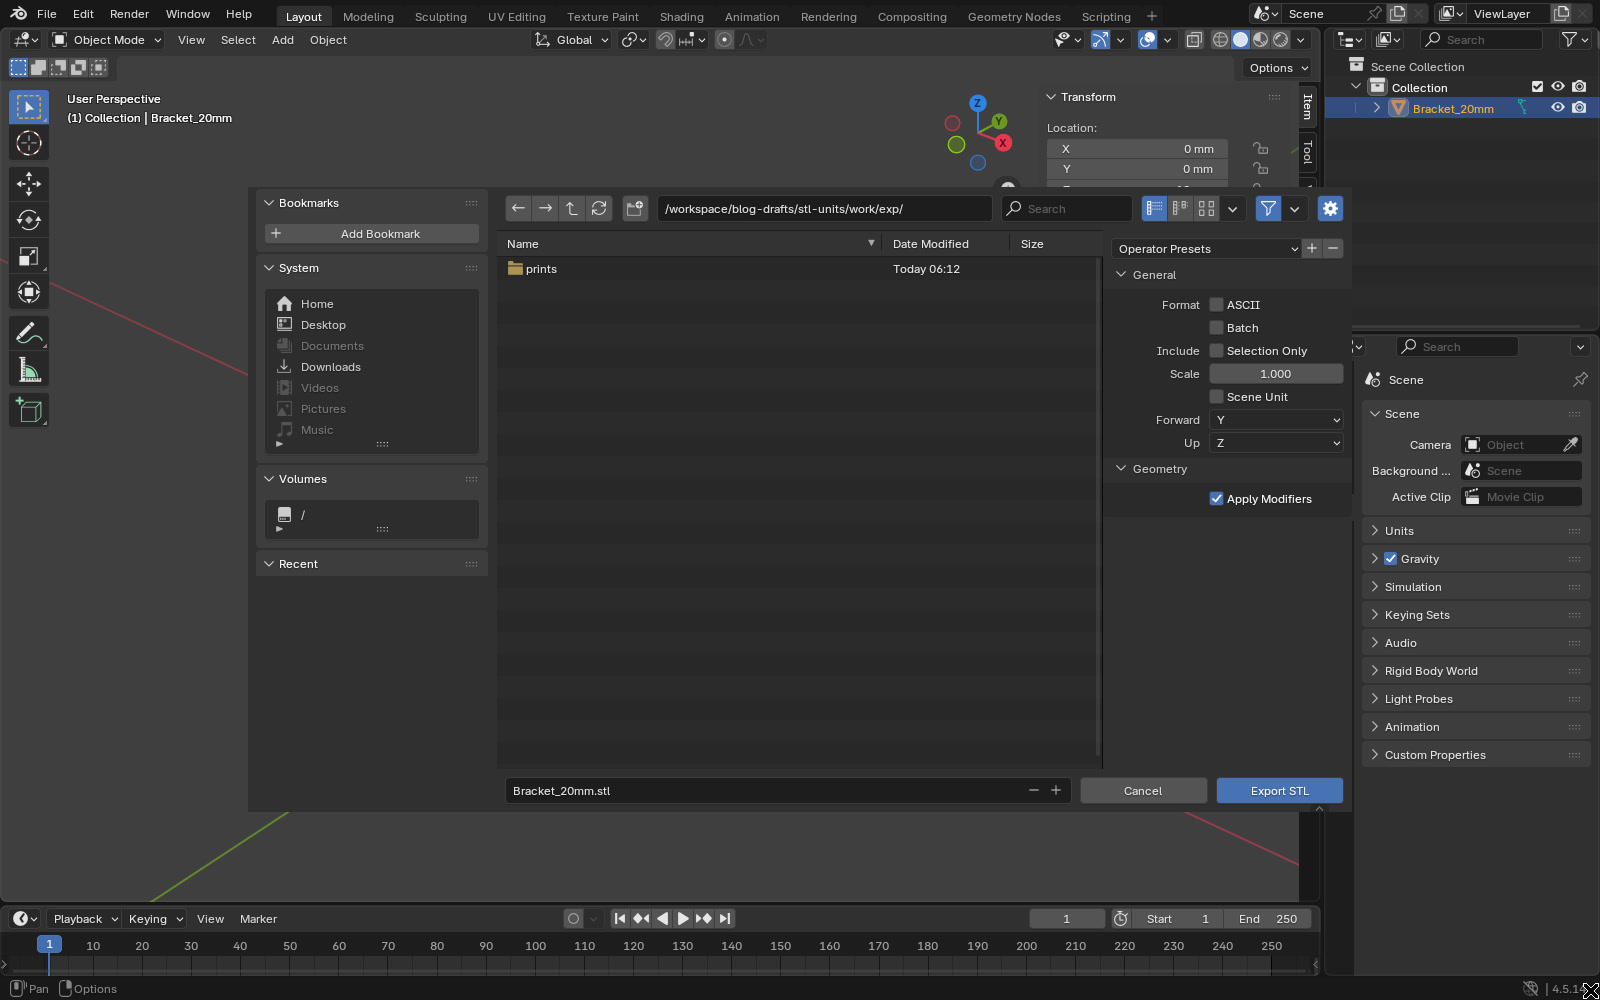Switch to the Geometry Nodes workspace tab
This screenshot has height=1000, width=1600.
1014,16
